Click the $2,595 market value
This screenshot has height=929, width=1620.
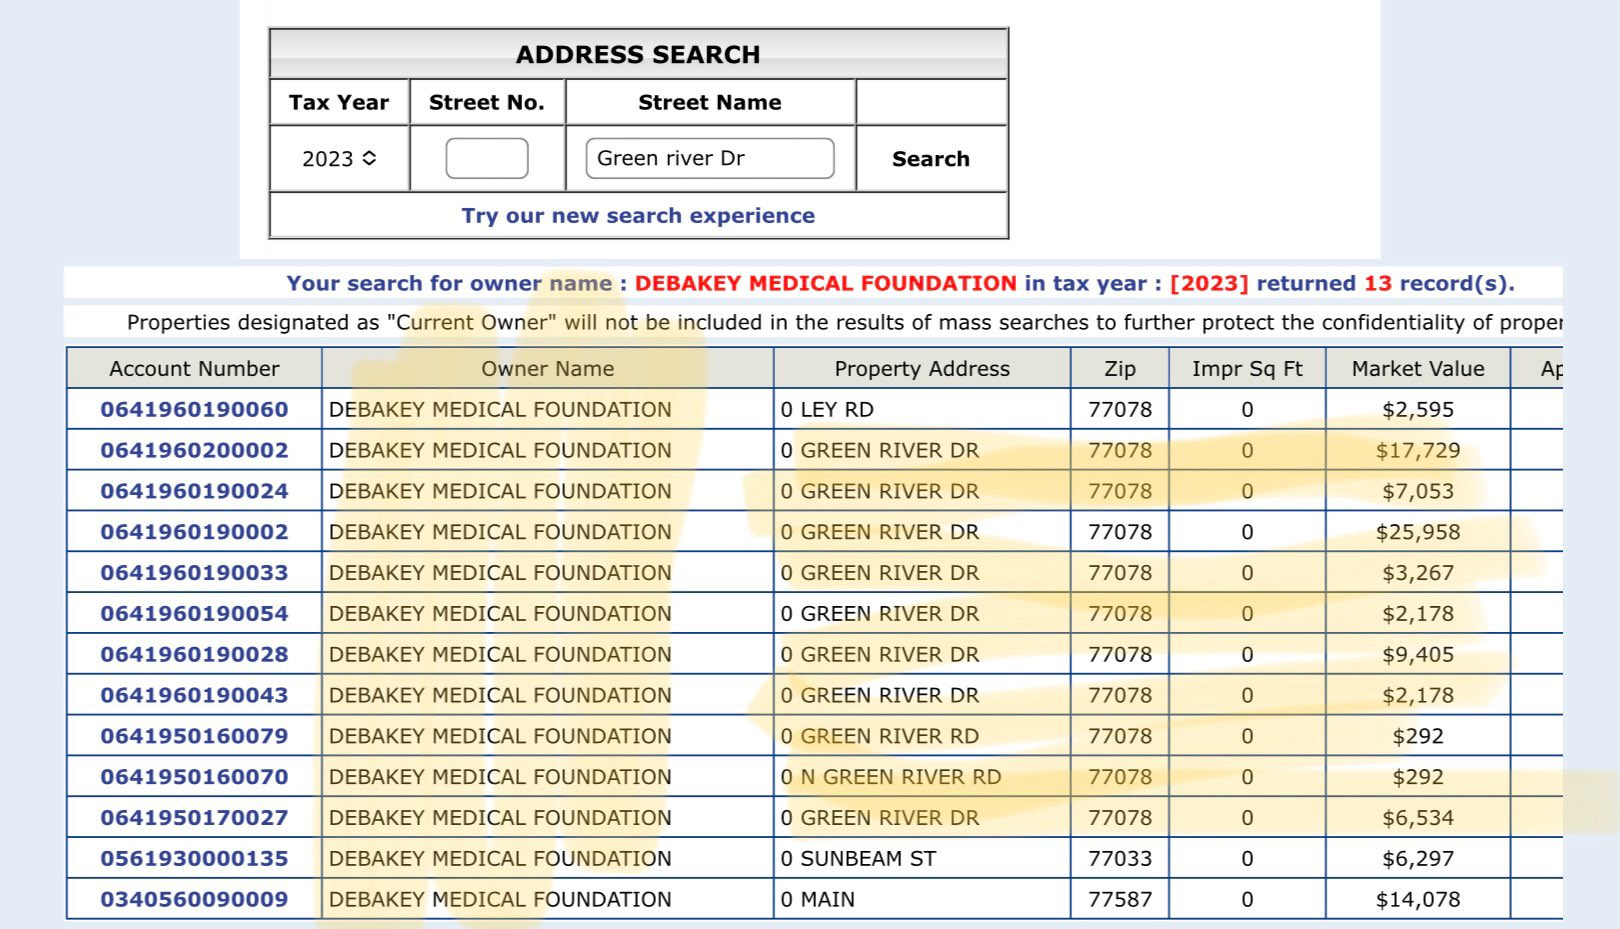pyautogui.click(x=1418, y=409)
